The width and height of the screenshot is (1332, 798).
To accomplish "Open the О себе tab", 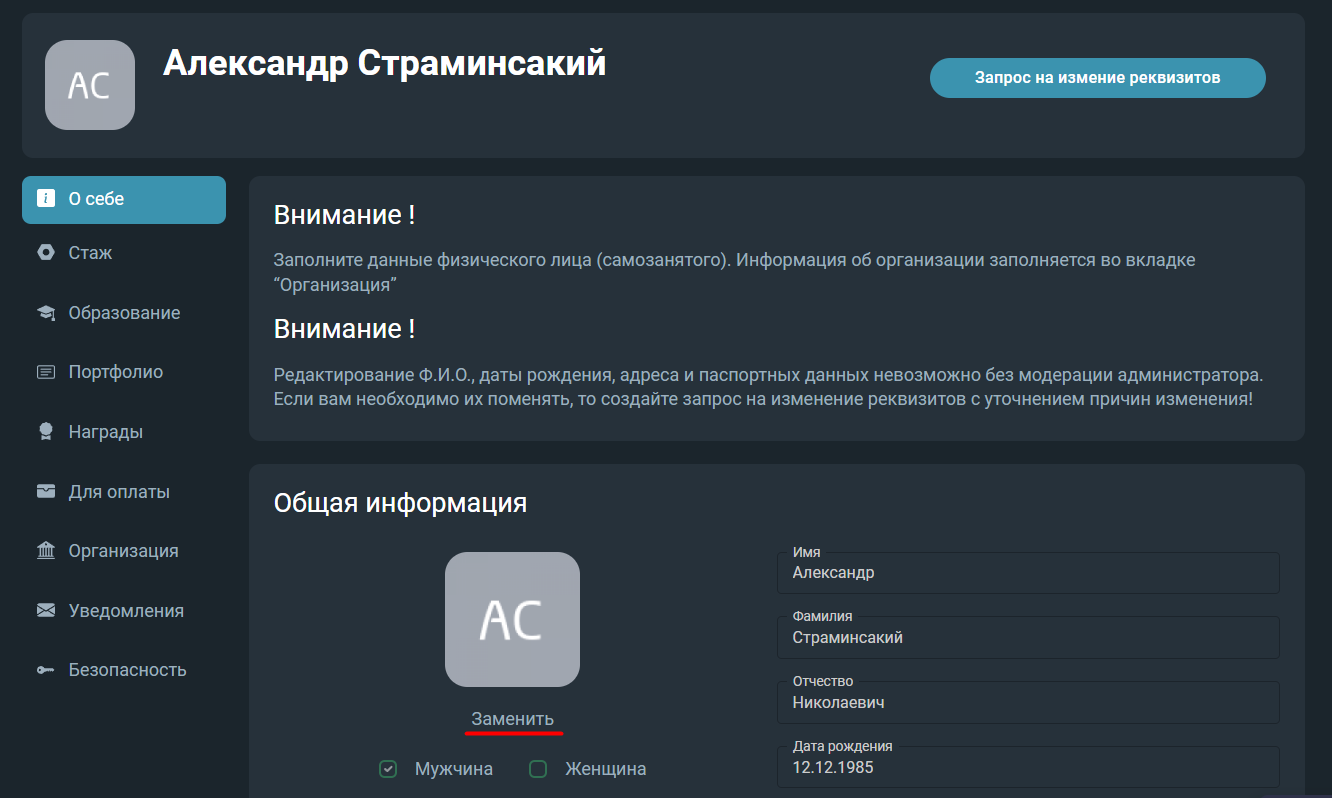I will tap(124, 199).
